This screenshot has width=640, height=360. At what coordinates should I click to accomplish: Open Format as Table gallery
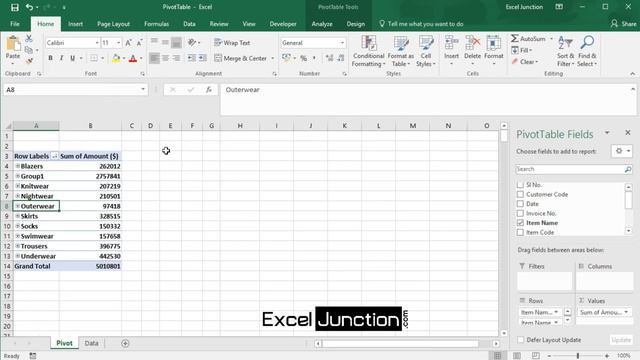coord(400,51)
